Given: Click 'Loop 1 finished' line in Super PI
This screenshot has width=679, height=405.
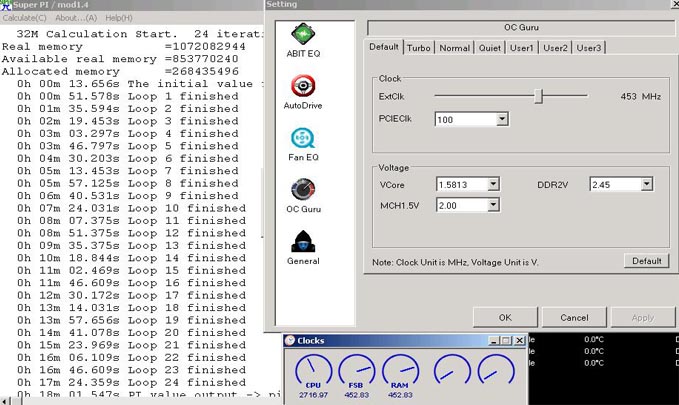Looking at the screenshot, I should coord(127,96).
